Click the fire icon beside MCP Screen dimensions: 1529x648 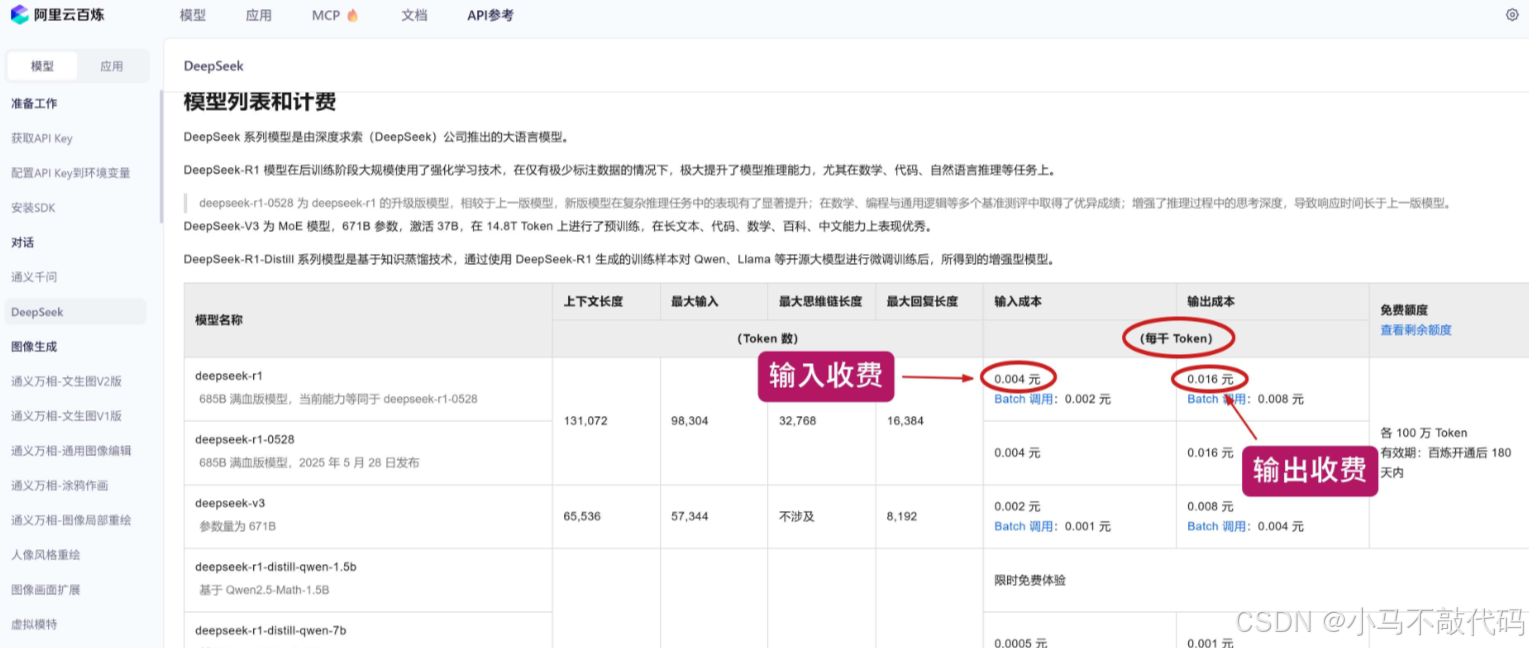tap(352, 15)
